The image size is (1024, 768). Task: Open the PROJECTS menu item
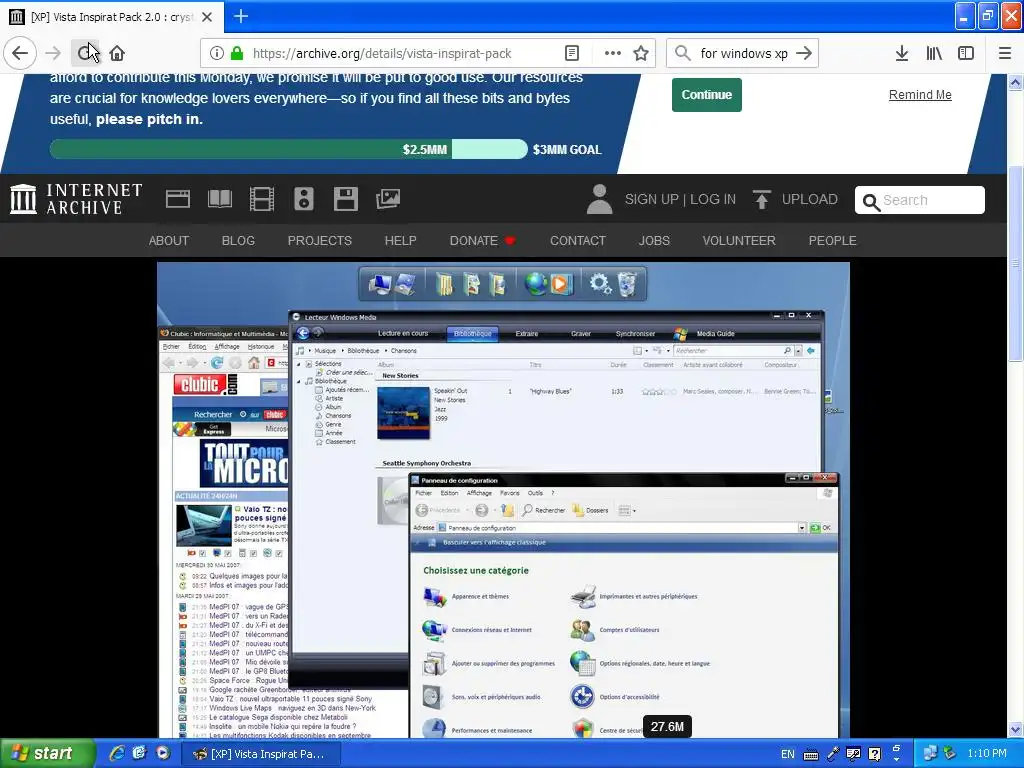pos(319,240)
